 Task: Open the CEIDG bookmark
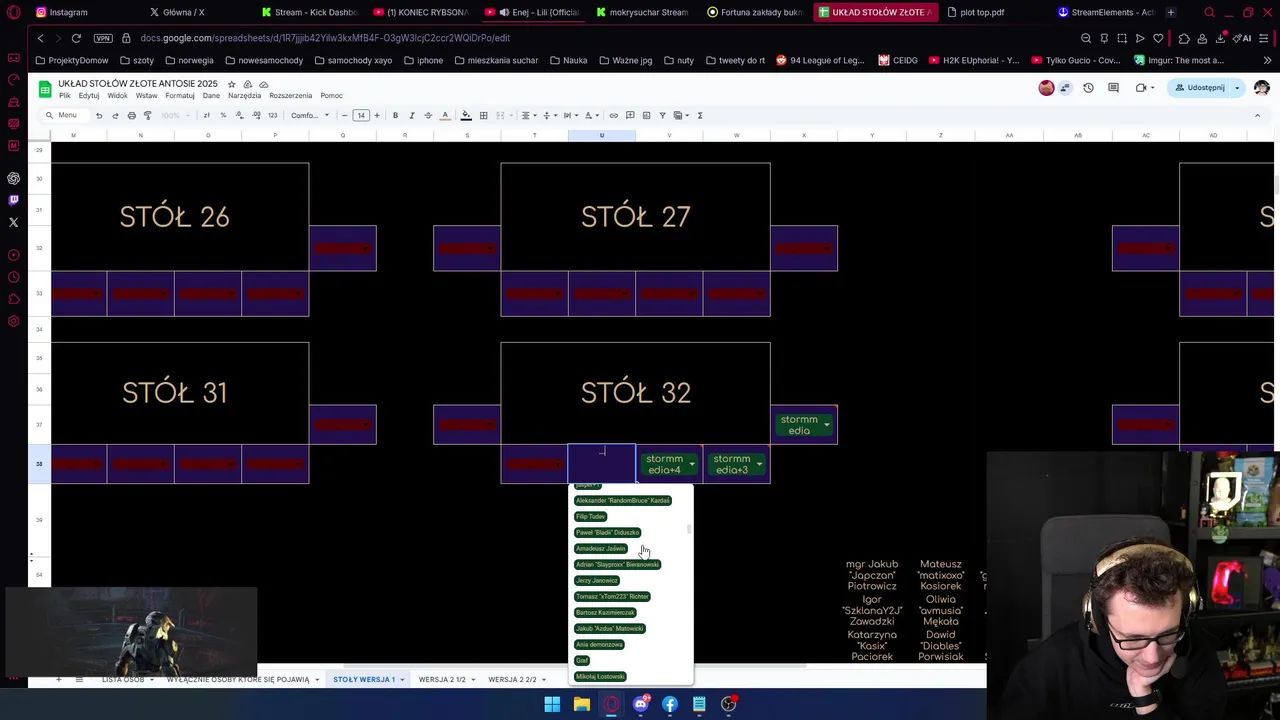tap(898, 60)
